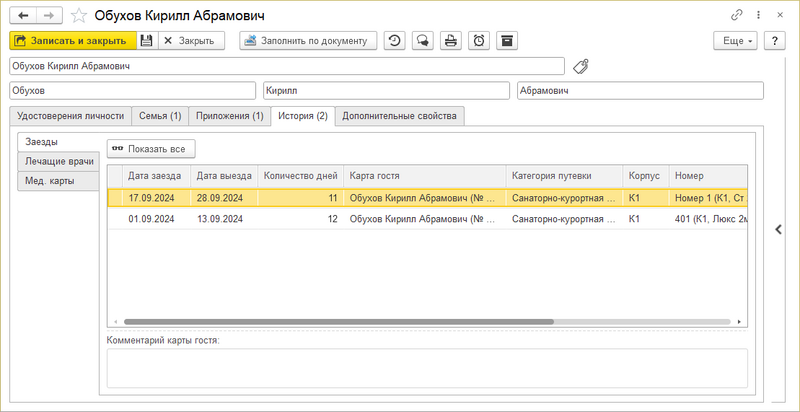Select cell with date 01.09.2024
This screenshot has height=412, width=800.
click(156, 219)
